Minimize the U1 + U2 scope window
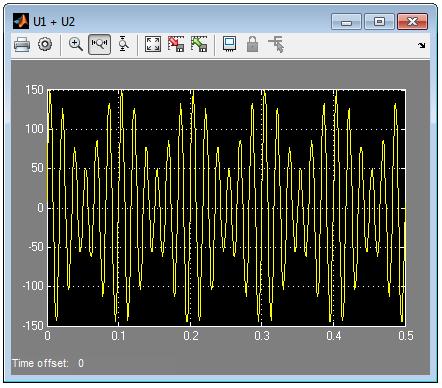This screenshot has width=442, height=388. click(x=346, y=22)
